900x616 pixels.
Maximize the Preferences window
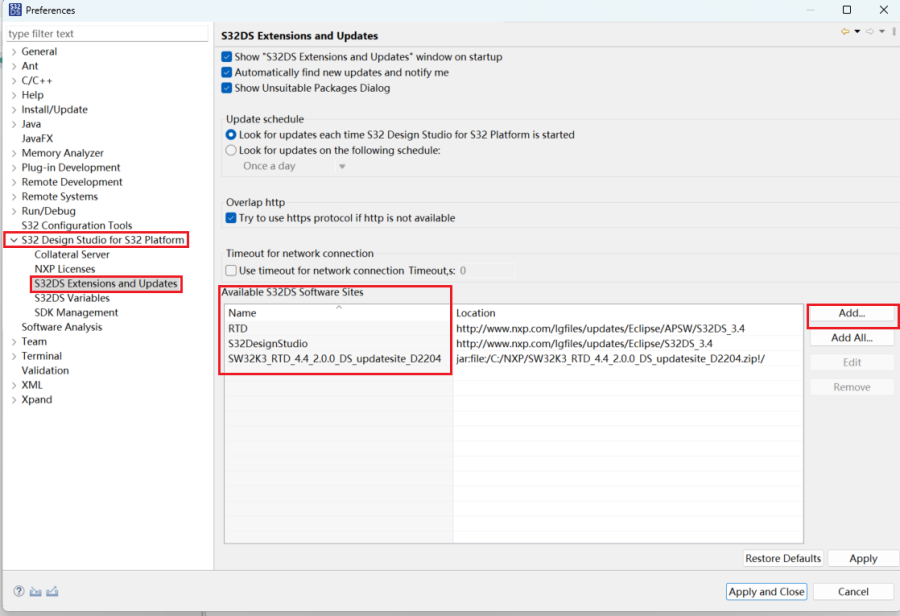(x=847, y=10)
